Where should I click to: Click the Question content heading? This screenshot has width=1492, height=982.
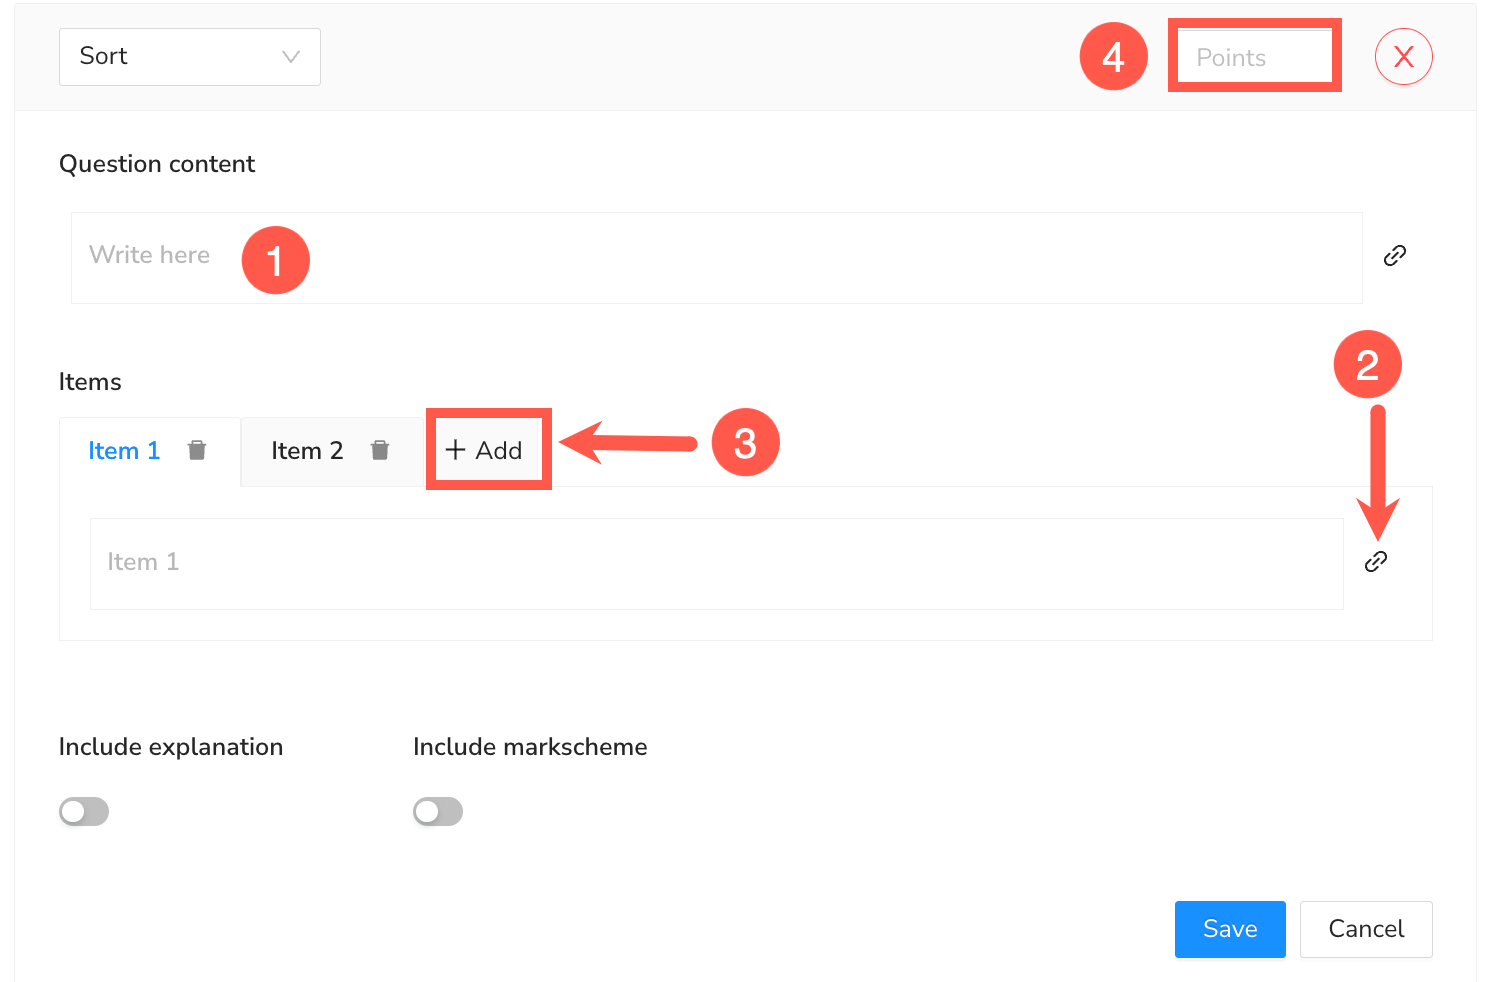click(157, 164)
